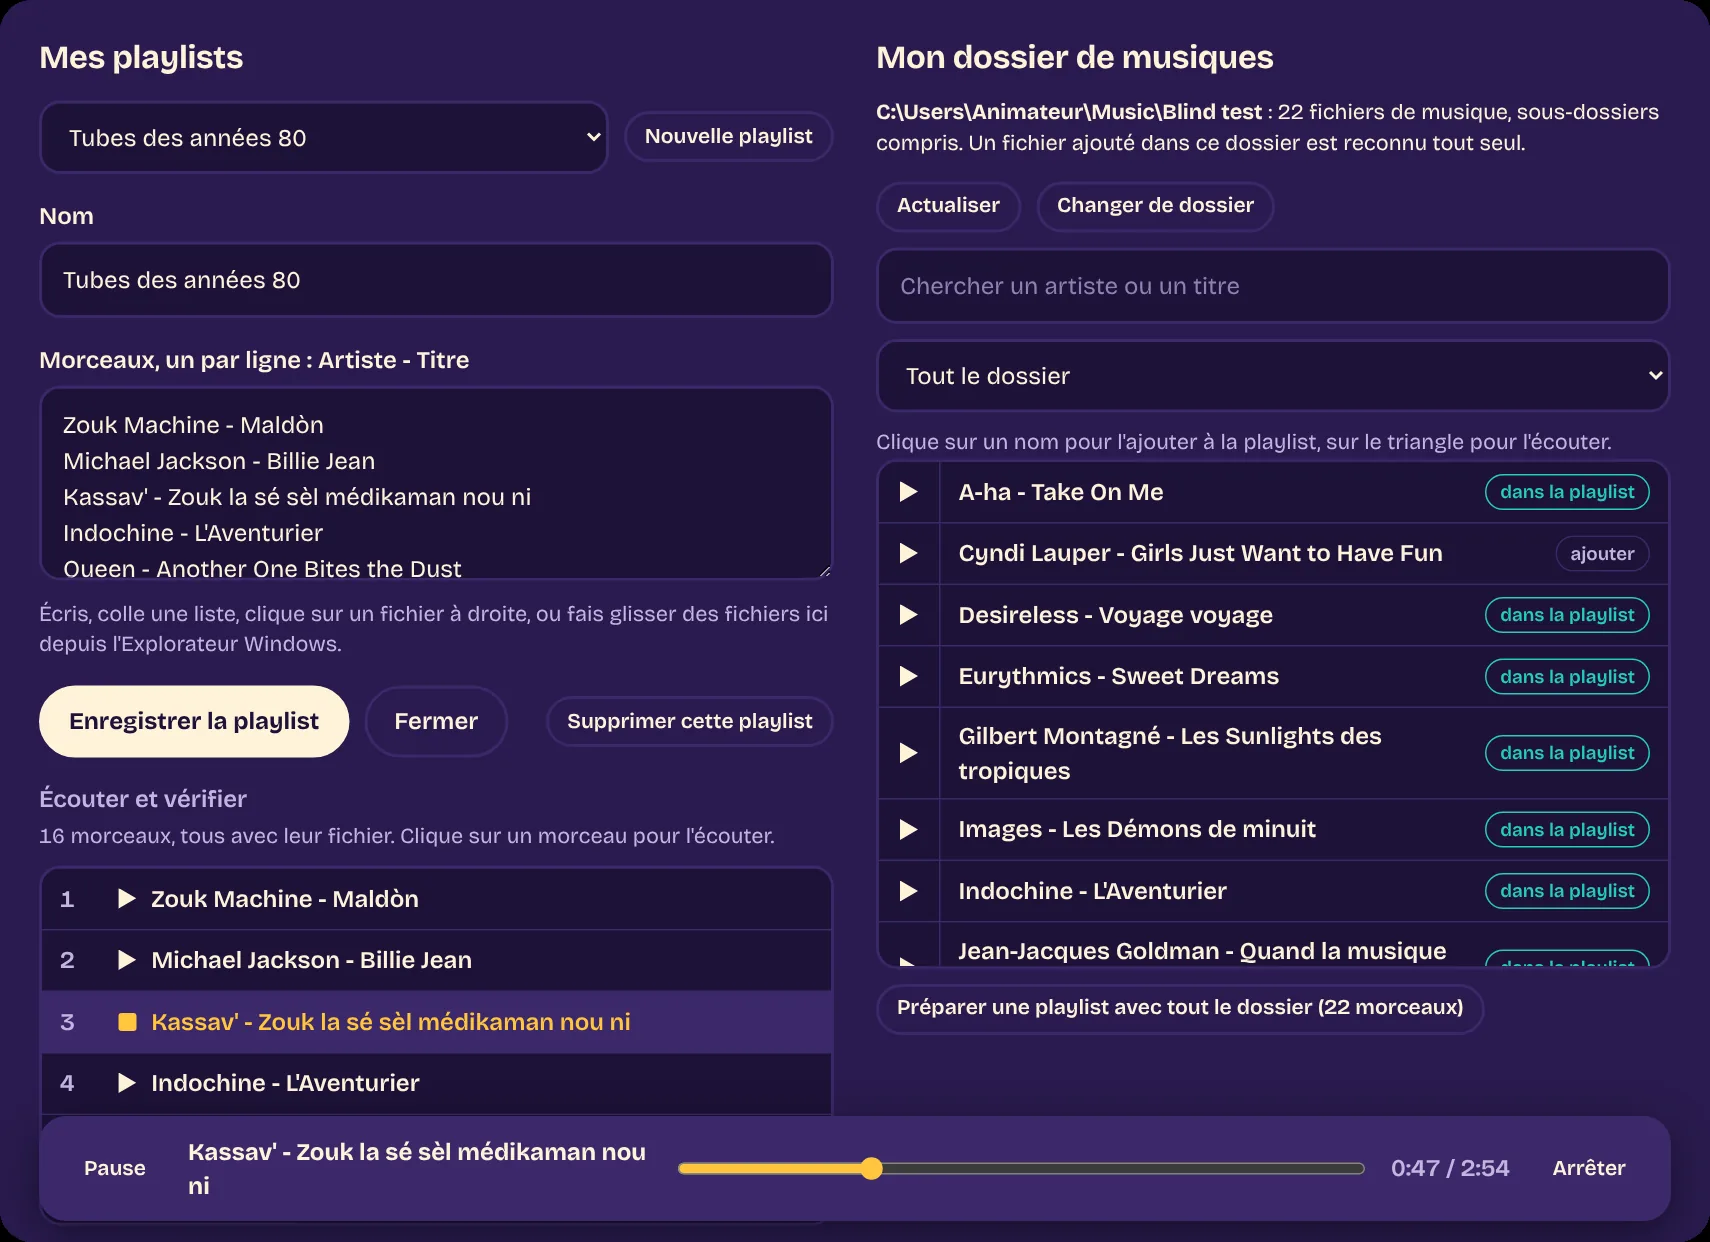Screen dimensions: 1710x1242
Task: Click dans la playlist badge for Gilbert Montagné
Action: (1567, 753)
